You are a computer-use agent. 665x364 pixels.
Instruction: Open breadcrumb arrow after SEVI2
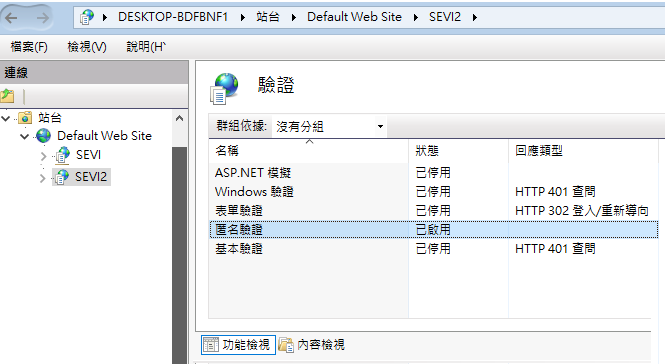coord(475,17)
